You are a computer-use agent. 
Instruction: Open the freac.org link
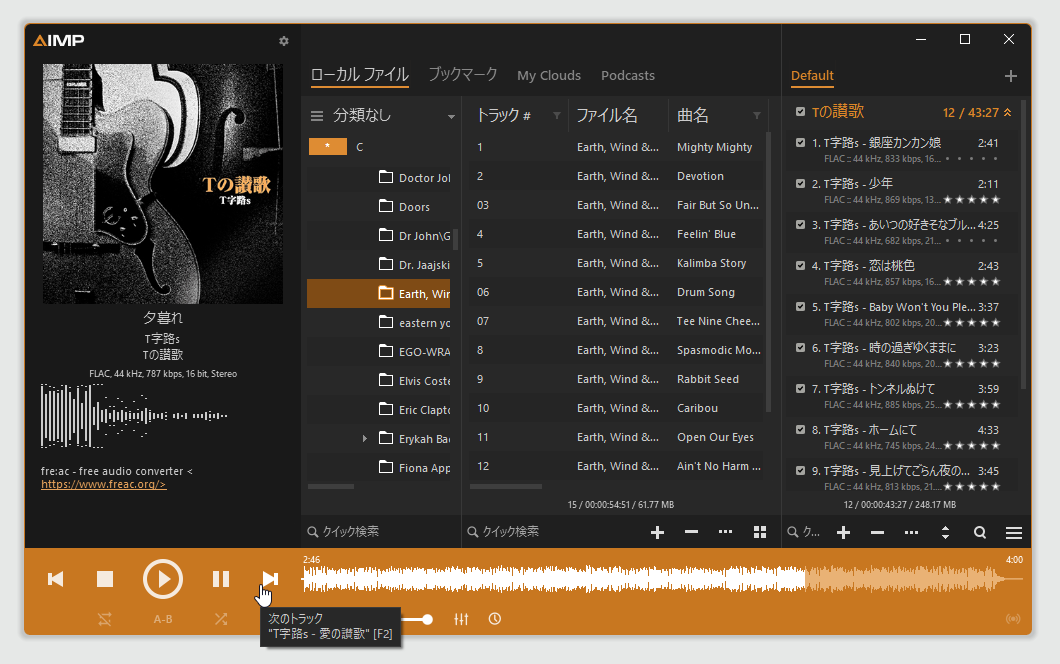[x=103, y=484]
